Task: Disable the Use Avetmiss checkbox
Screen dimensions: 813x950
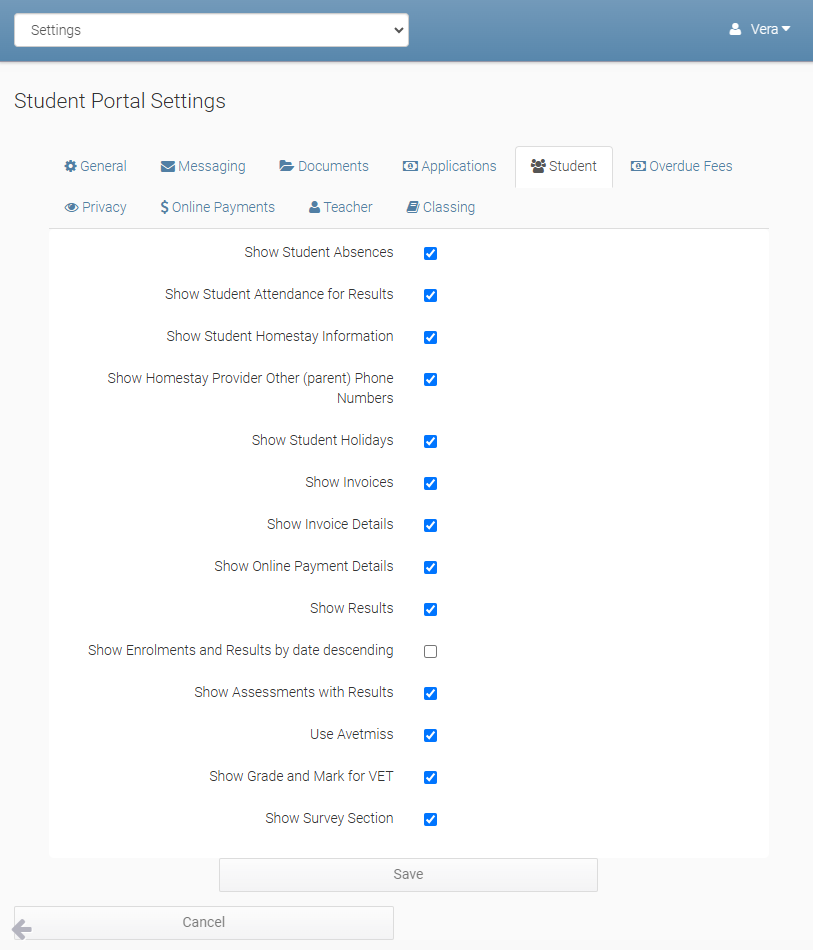Action: click(430, 735)
